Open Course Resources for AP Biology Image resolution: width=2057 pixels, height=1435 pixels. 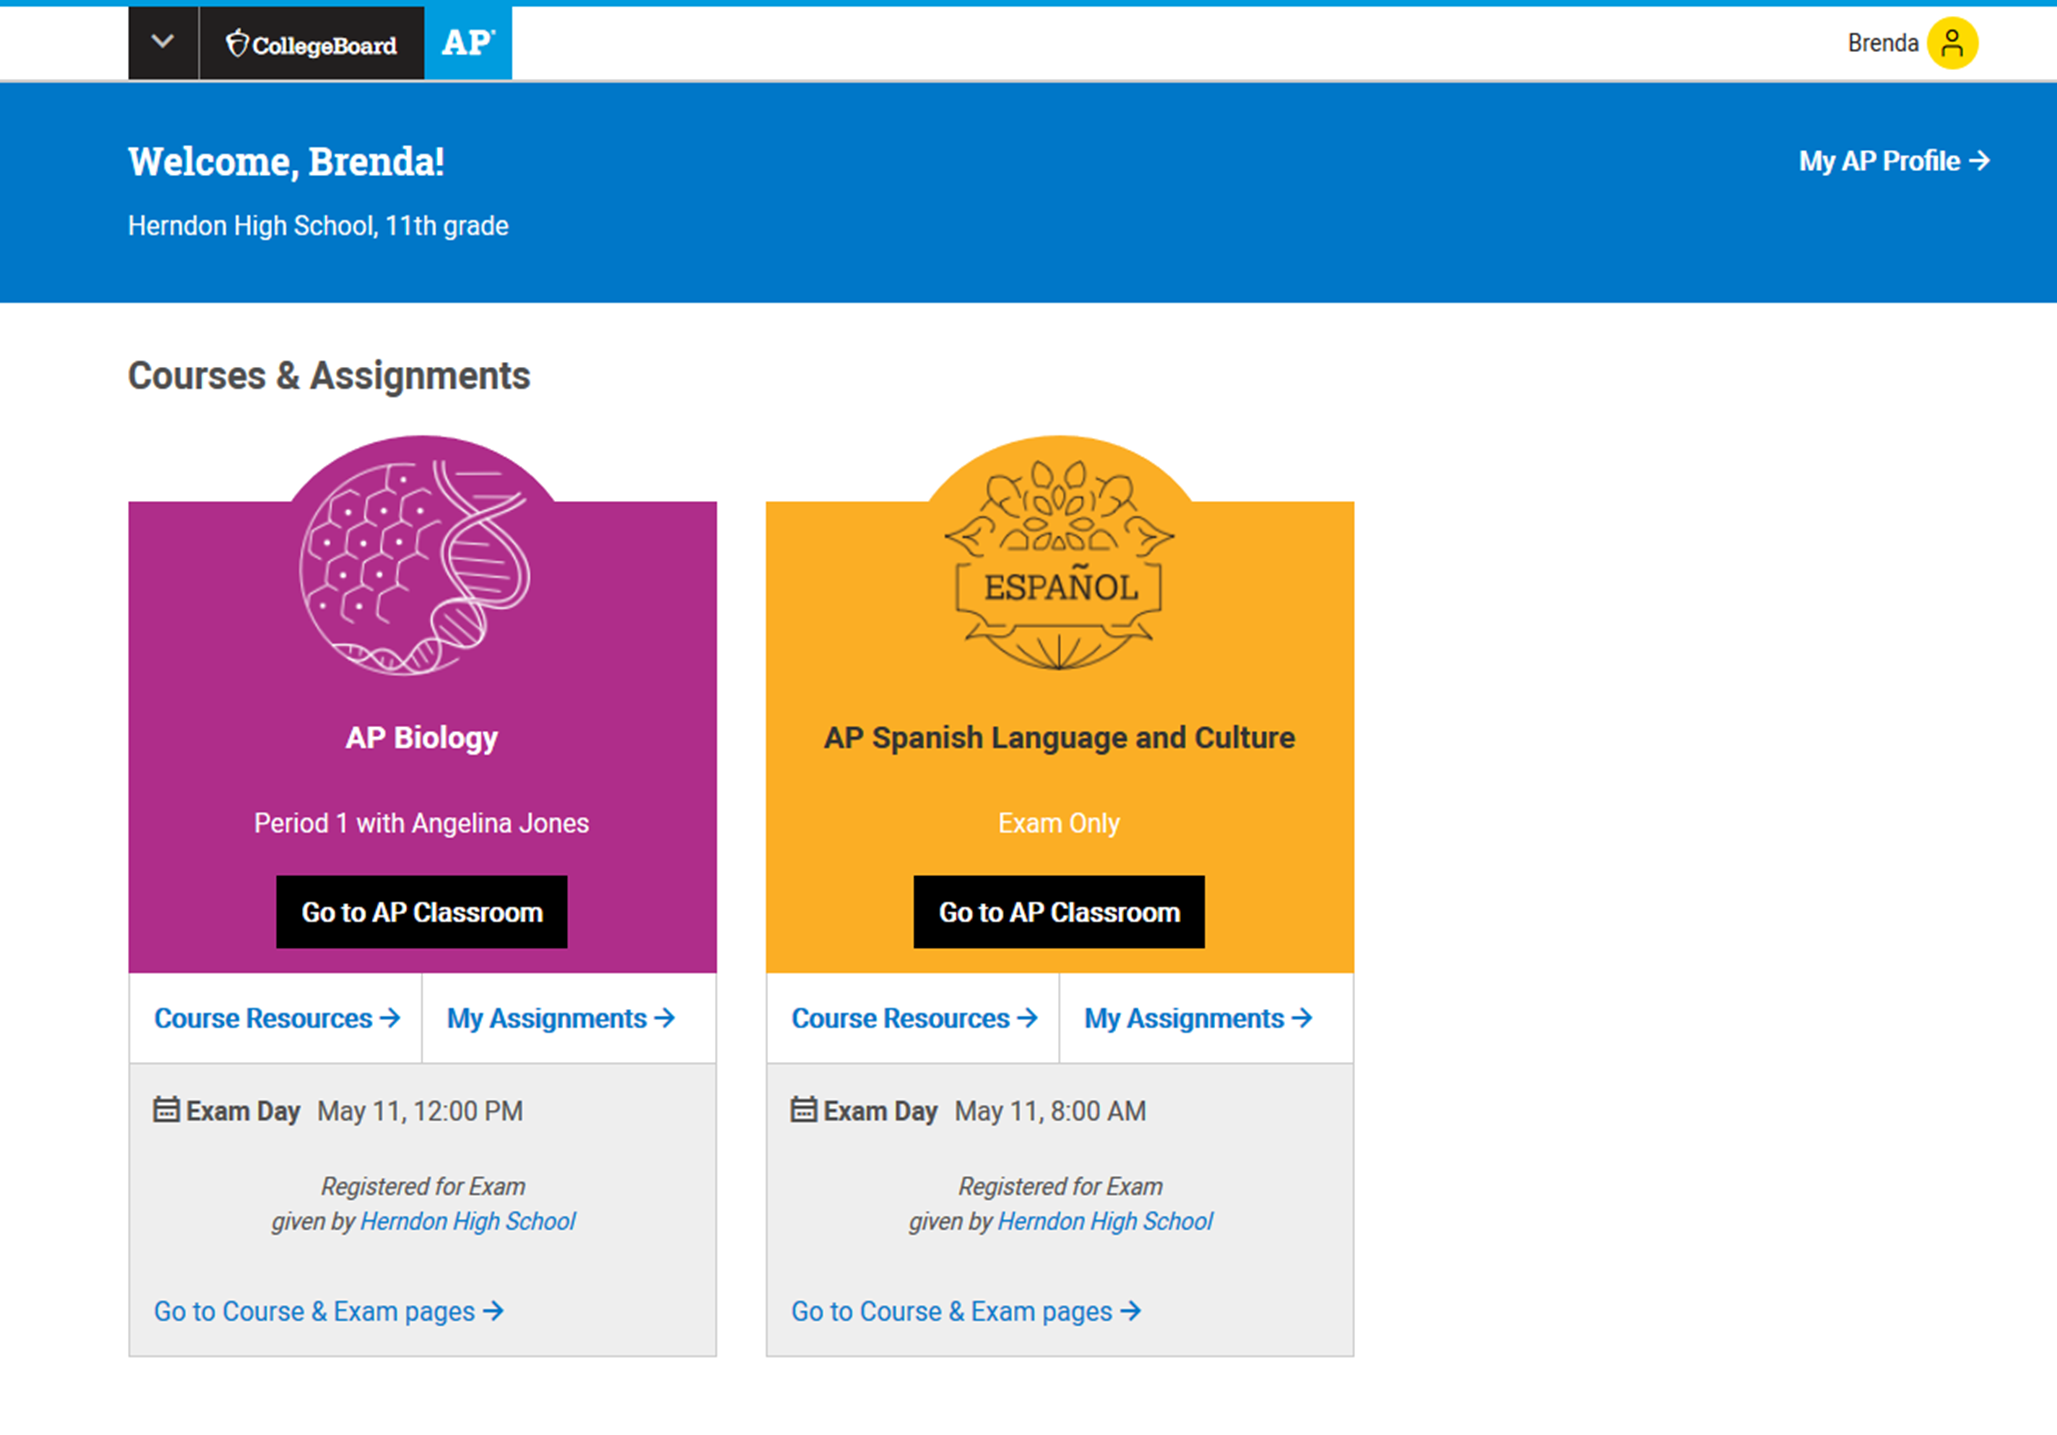(277, 1018)
